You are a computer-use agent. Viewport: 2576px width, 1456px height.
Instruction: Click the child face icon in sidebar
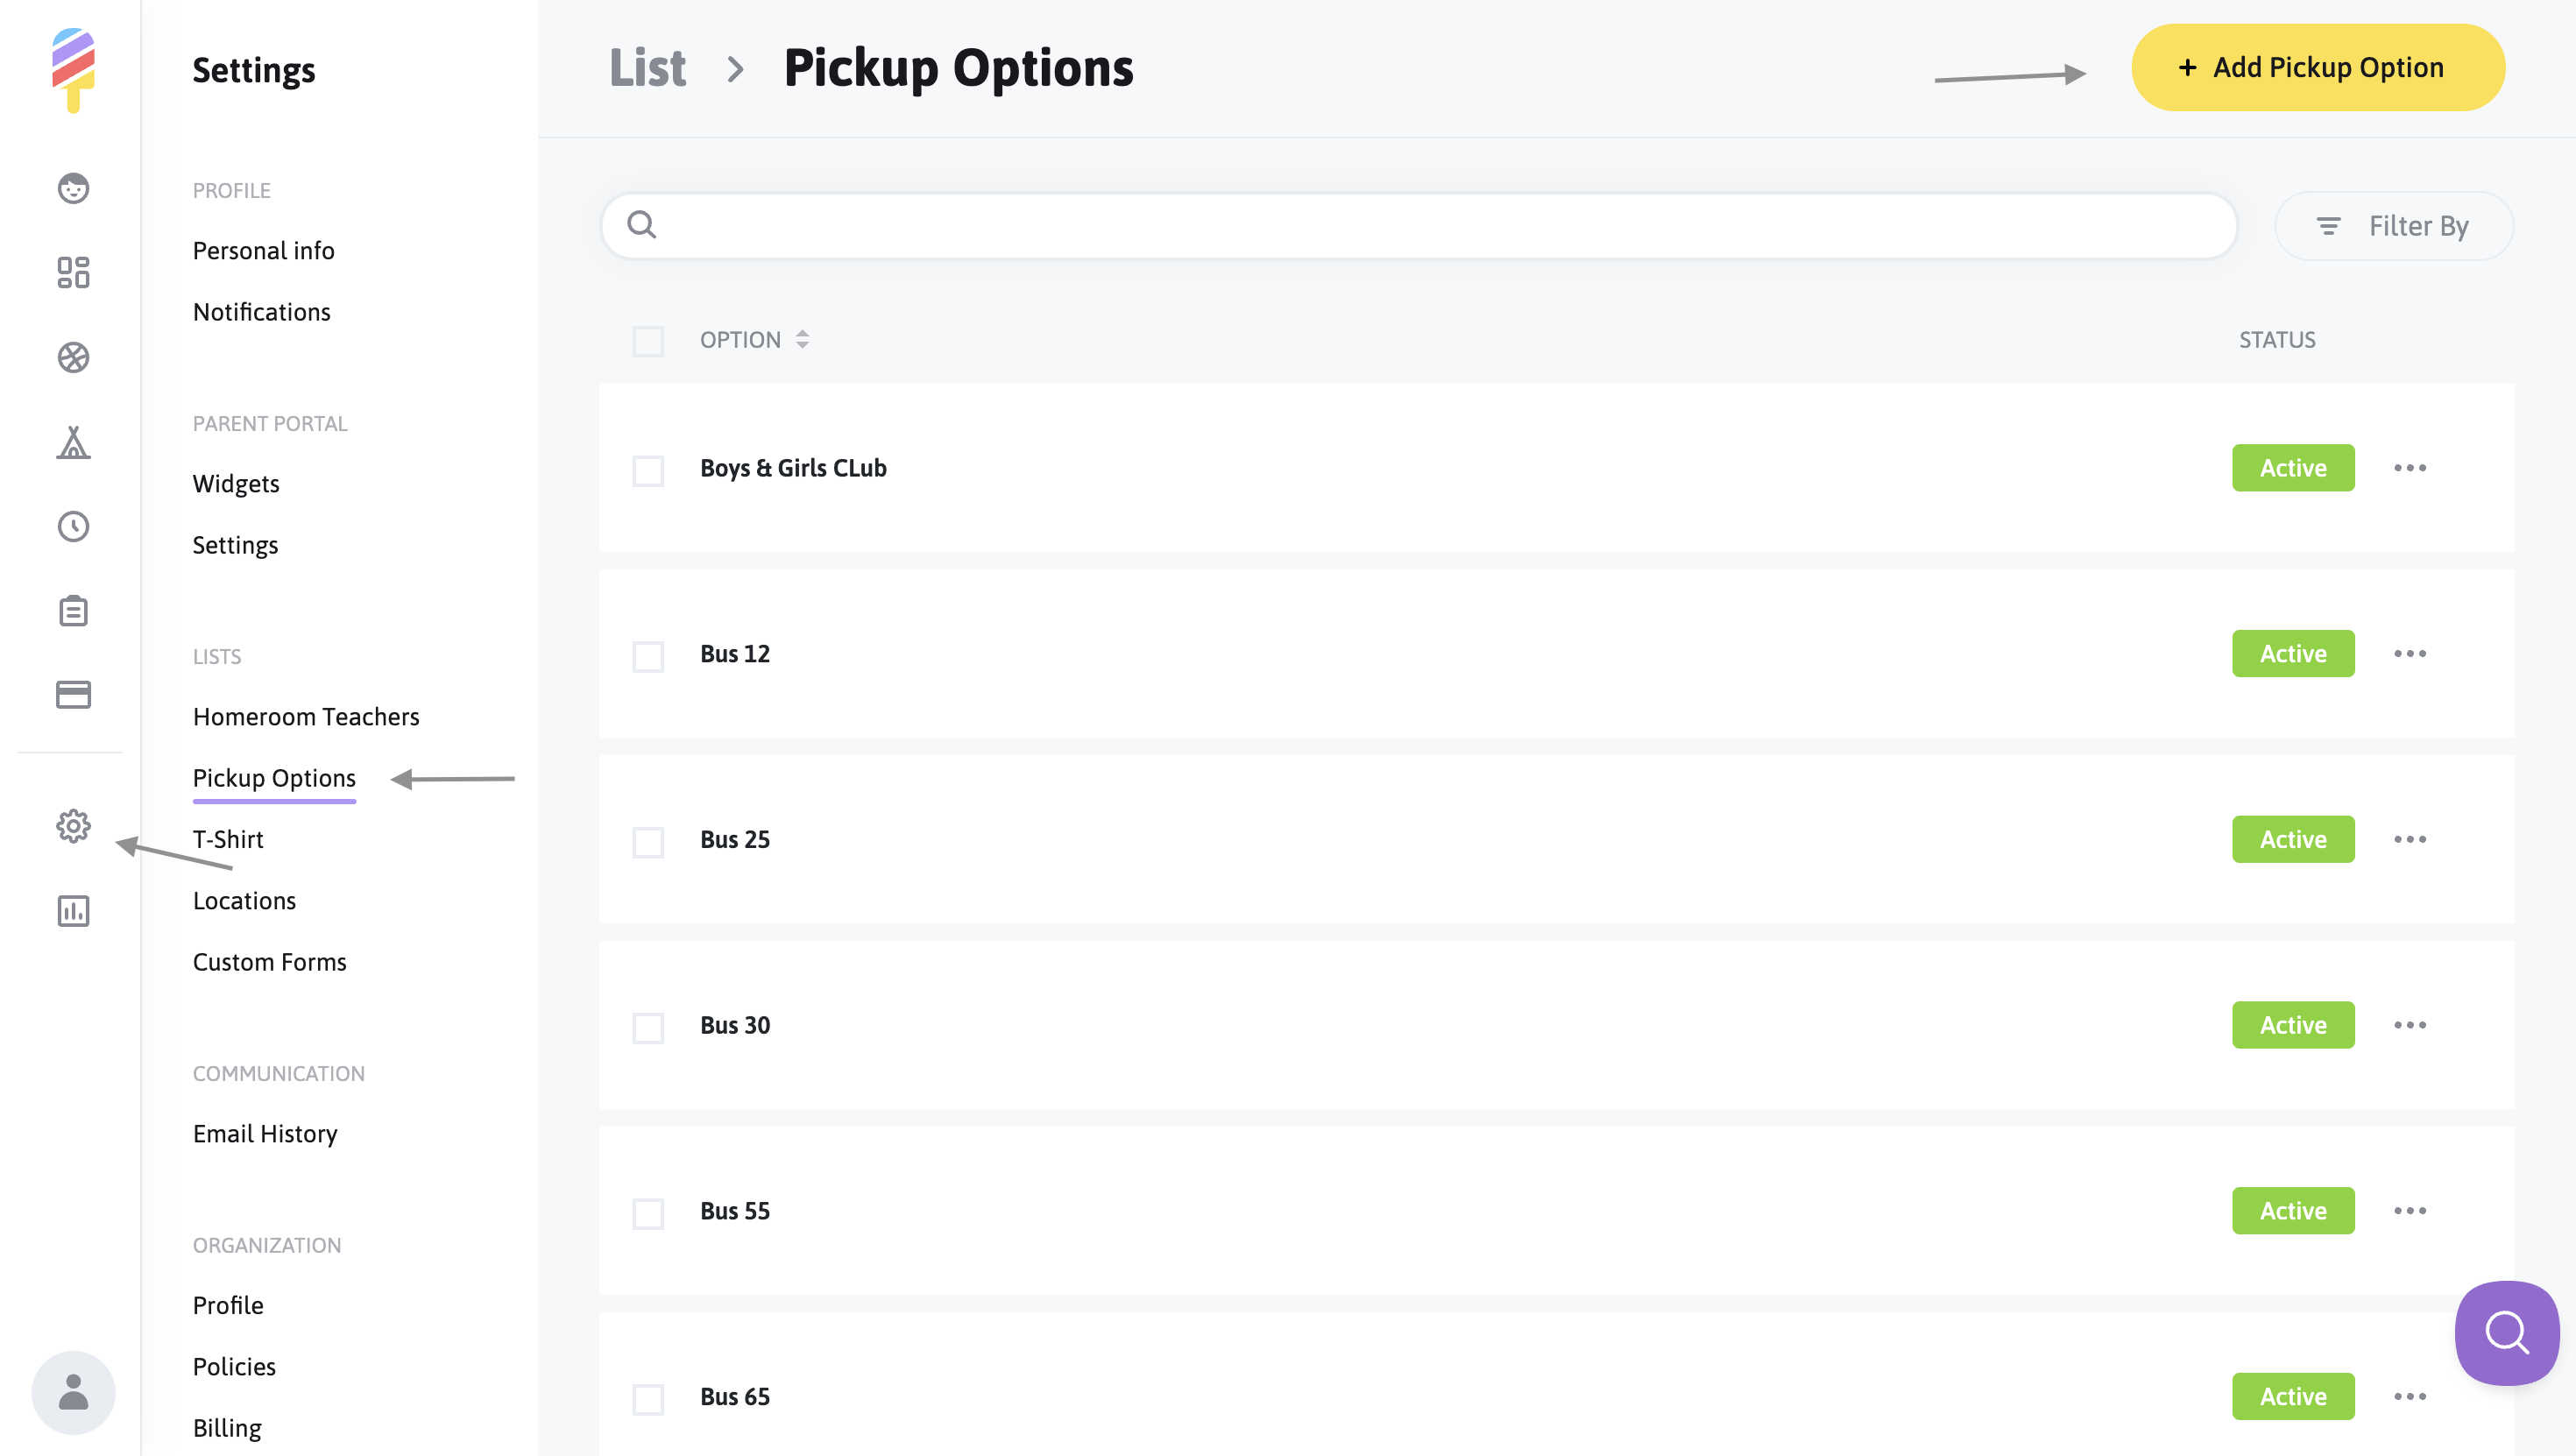click(x=73, y=188)
